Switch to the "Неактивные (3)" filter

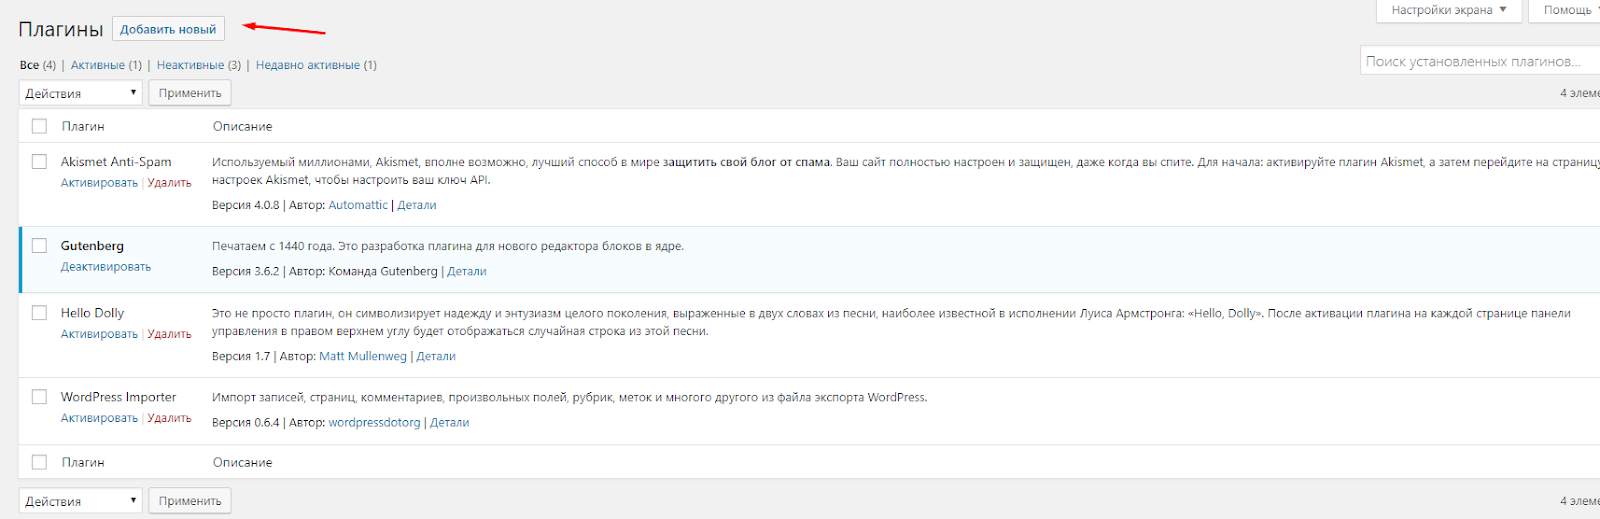pos(198,65)
